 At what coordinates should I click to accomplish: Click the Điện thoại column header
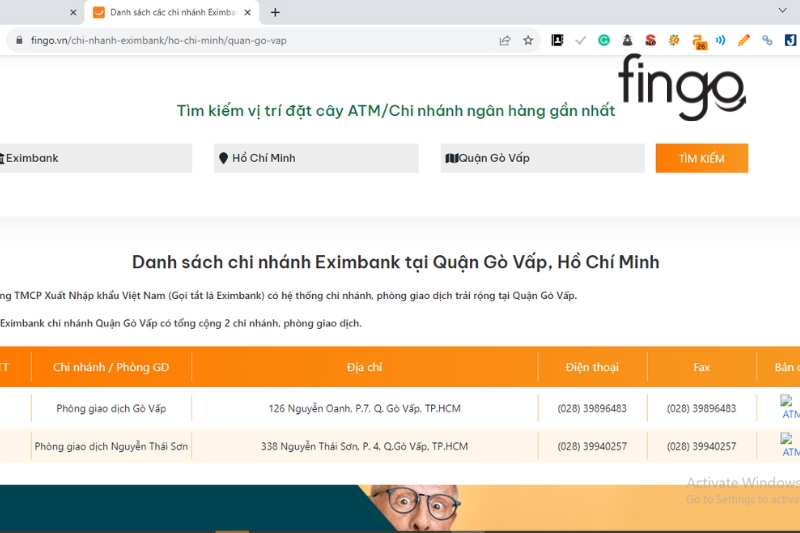592,367
